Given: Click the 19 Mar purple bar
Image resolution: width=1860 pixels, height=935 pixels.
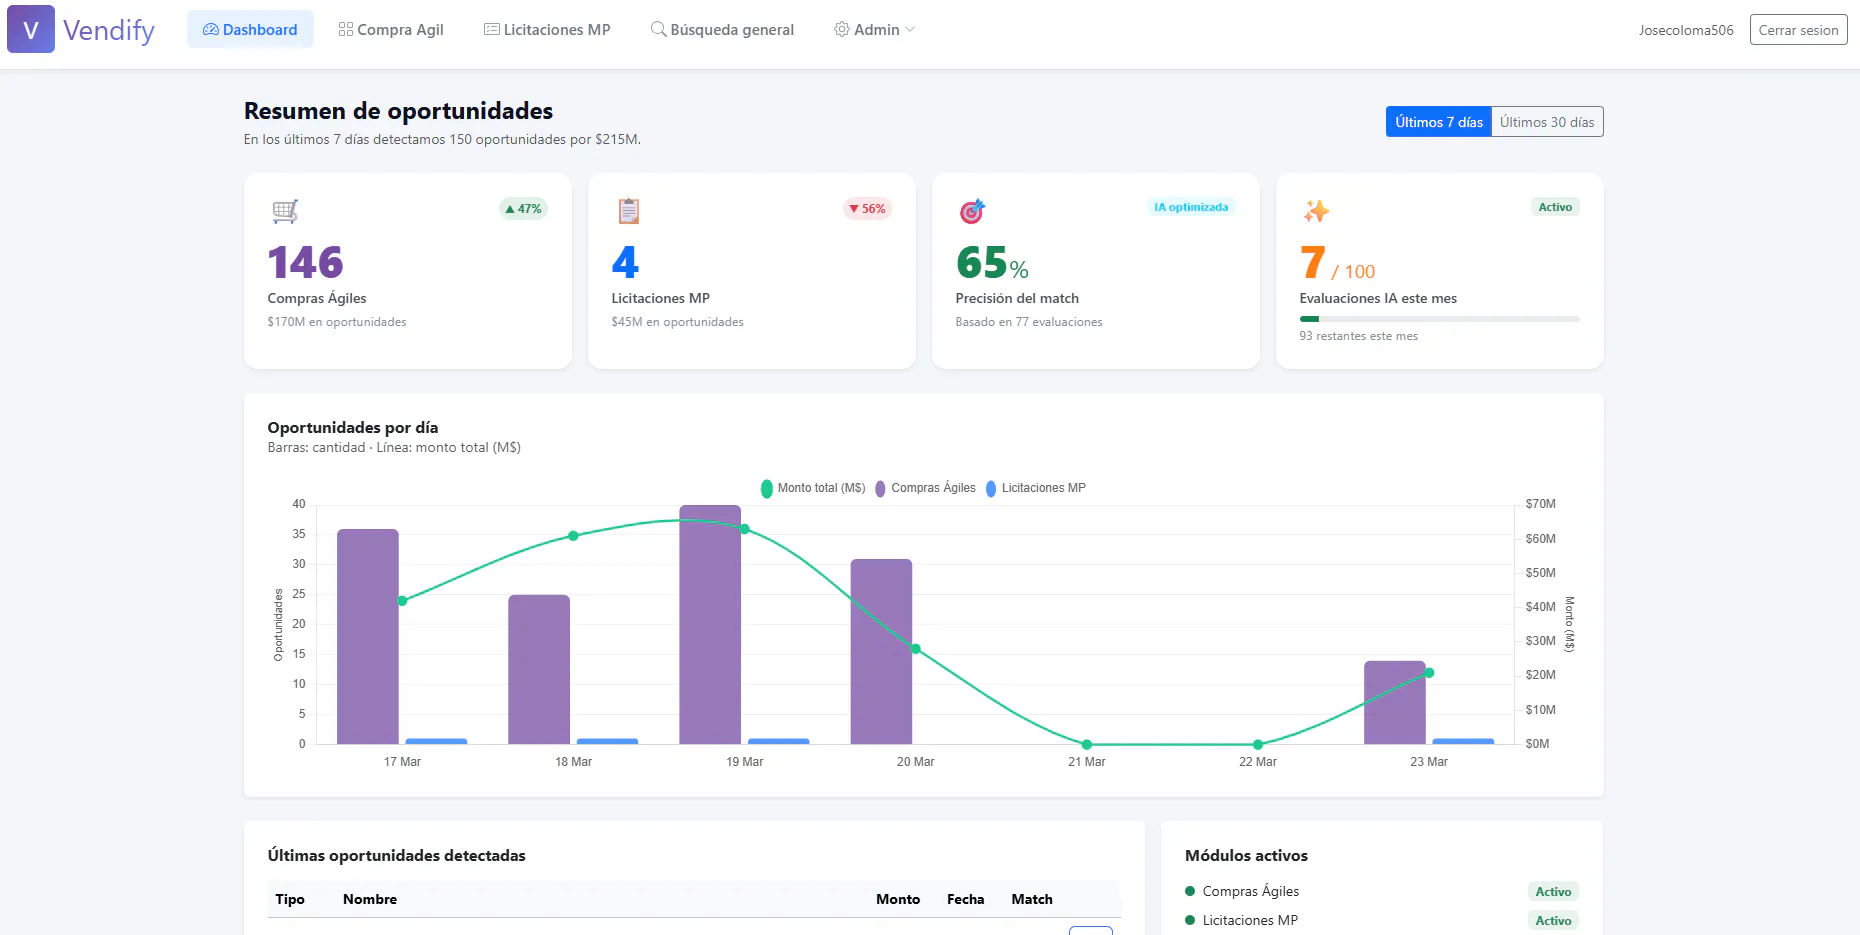Looking at the screenshot, I should tap(710, 624).
